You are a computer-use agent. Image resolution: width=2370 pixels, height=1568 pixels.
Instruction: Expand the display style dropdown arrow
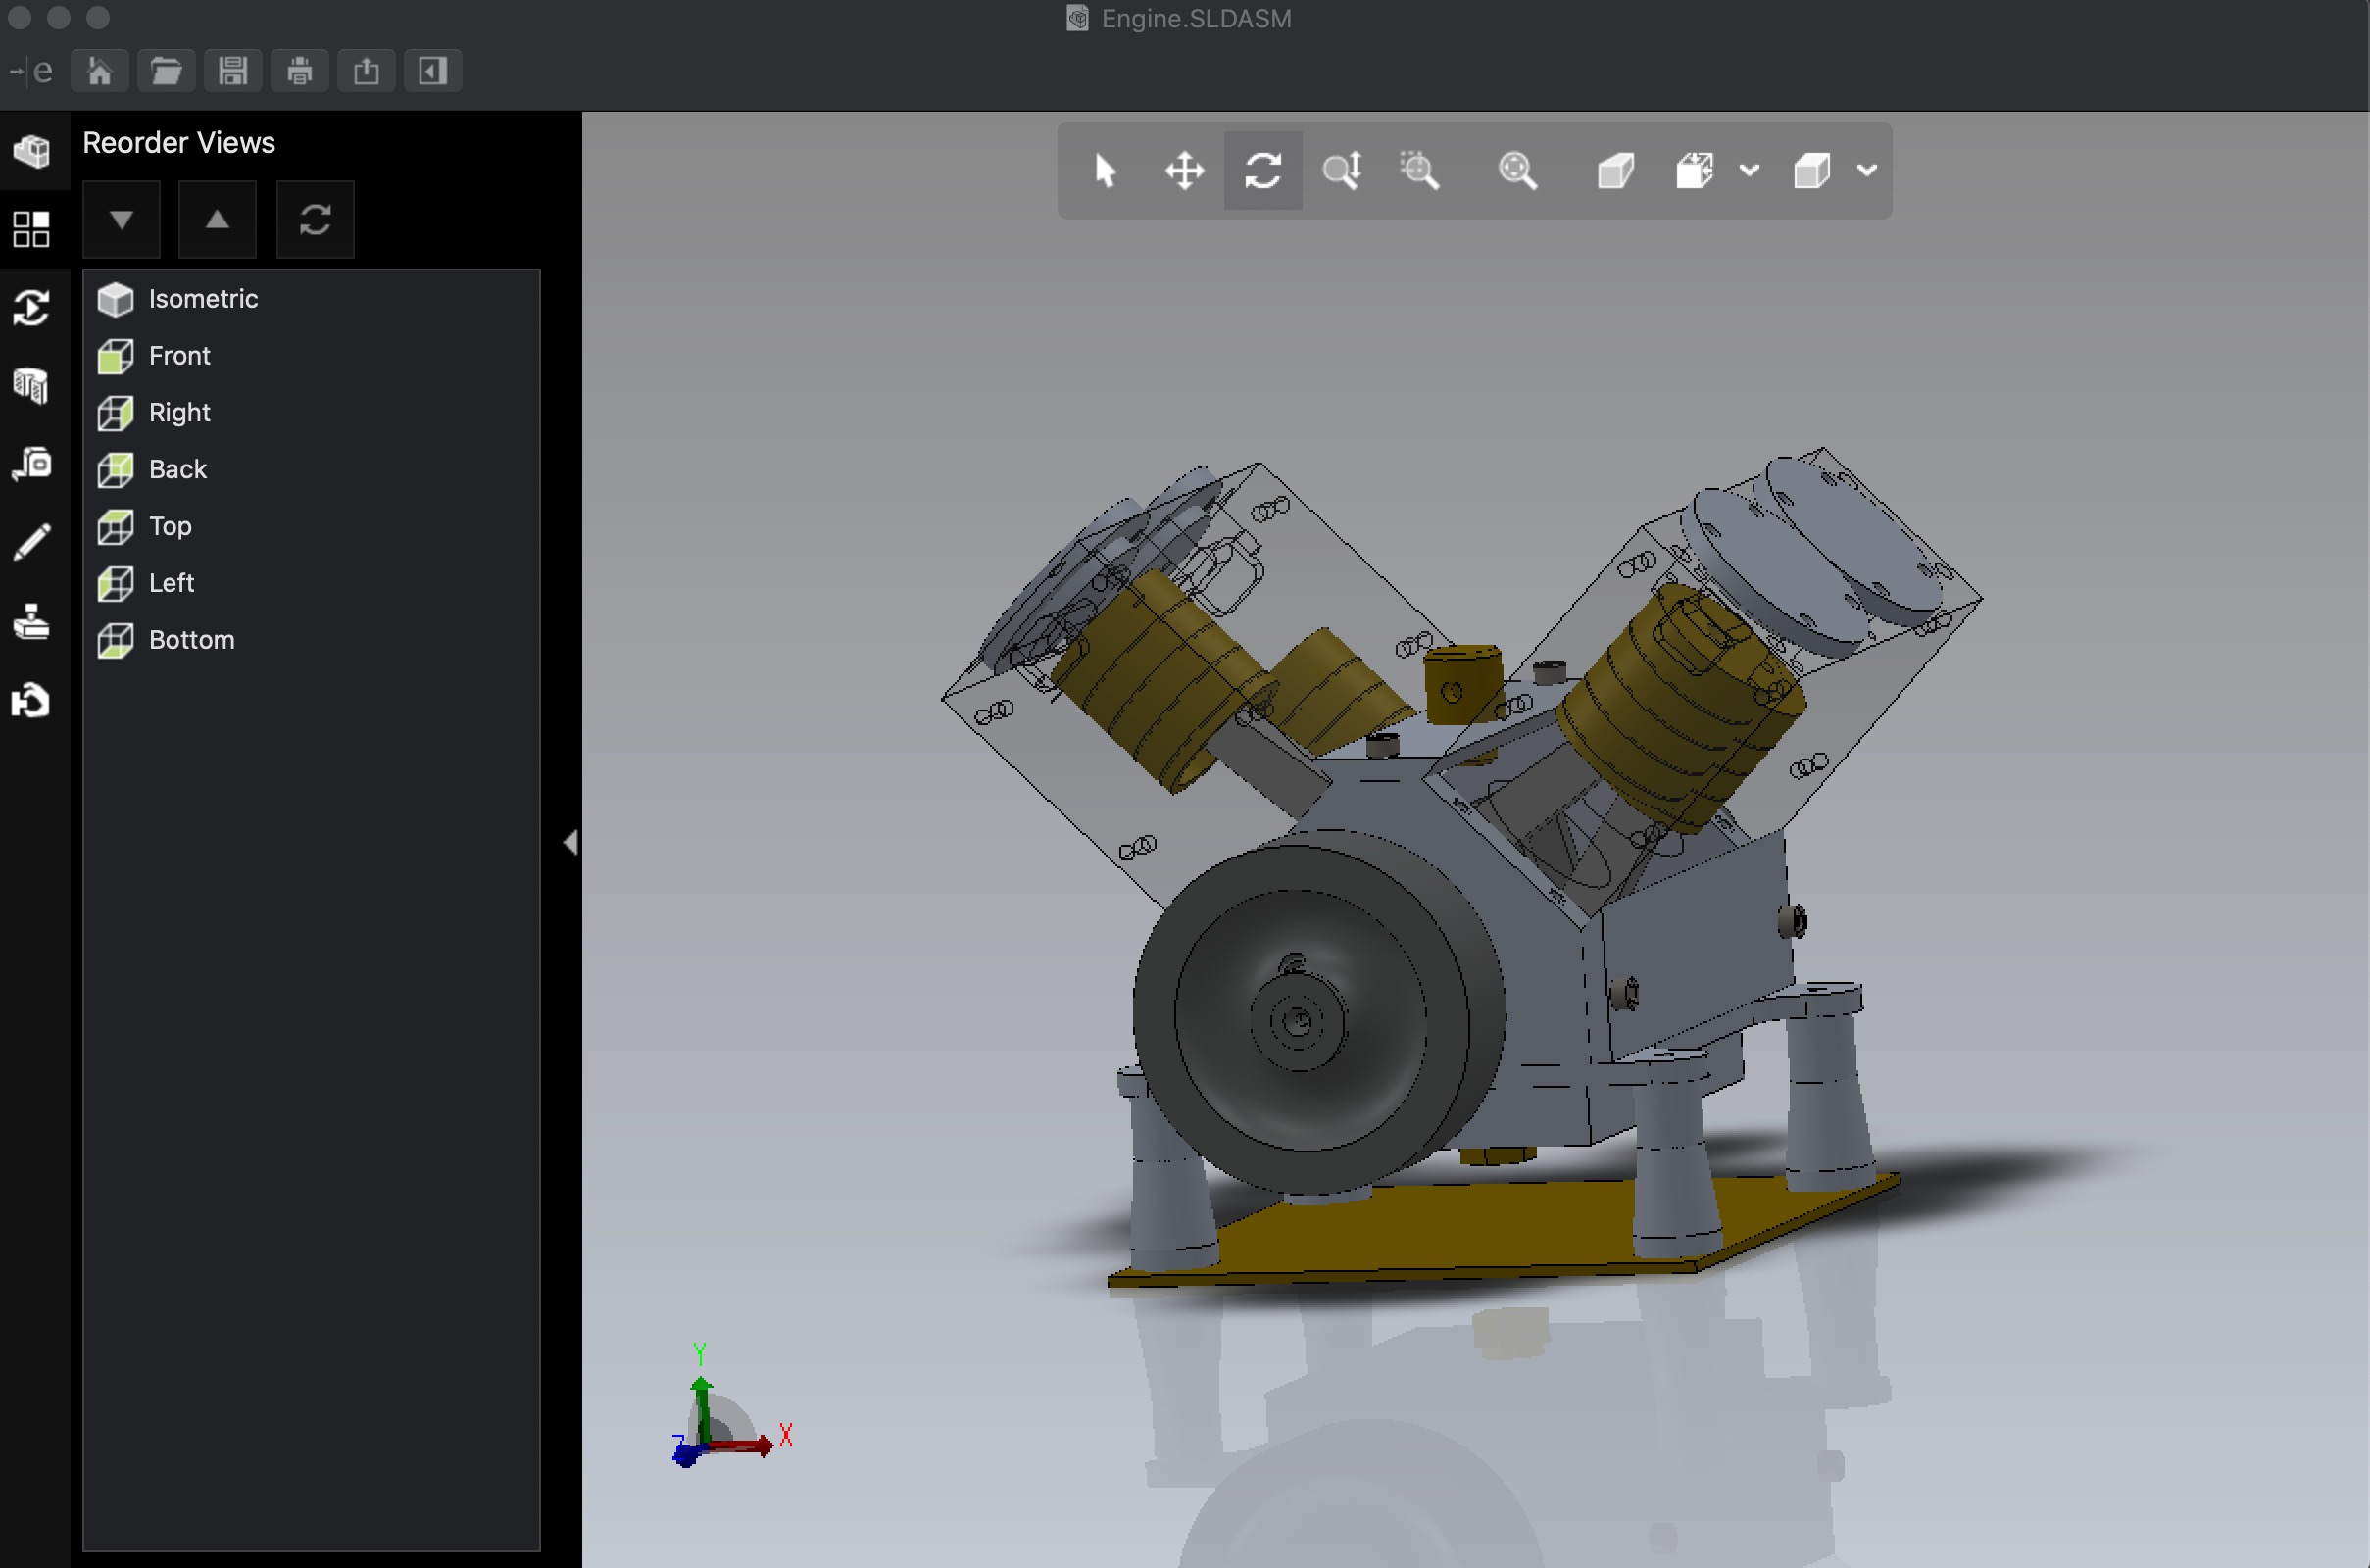pyautogui.click(x=1867, y=171)
